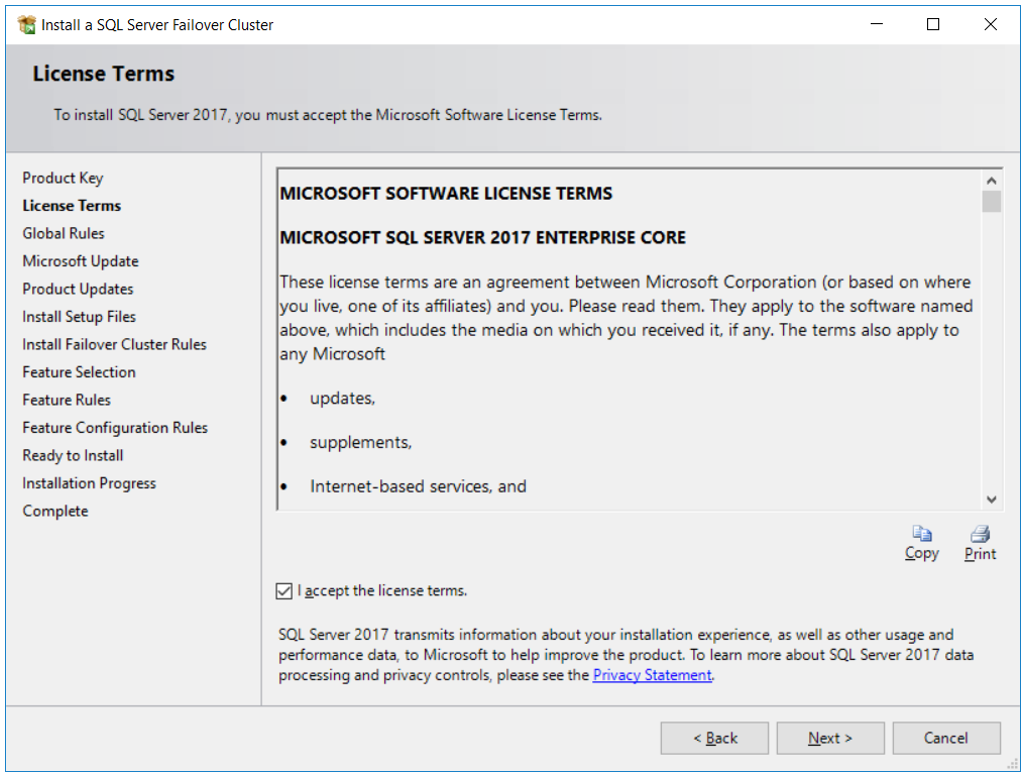Screen dimensions: 1025x775
Task: Maximize the installer window
Action: [x=933, y=25]
